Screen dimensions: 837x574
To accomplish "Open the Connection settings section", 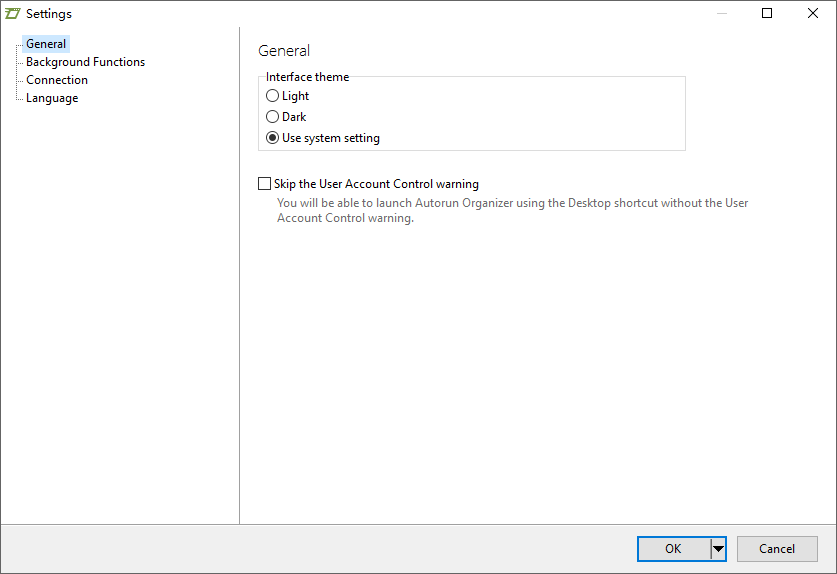I will click(x=57, y=80).
